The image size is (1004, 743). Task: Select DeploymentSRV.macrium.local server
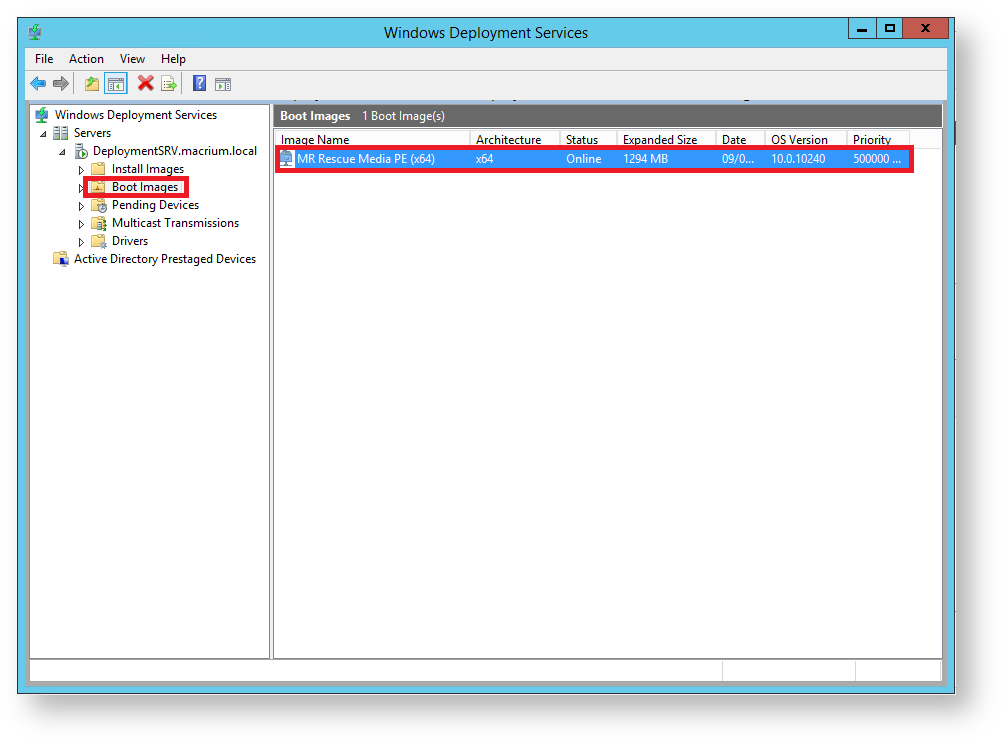(175, 151)
